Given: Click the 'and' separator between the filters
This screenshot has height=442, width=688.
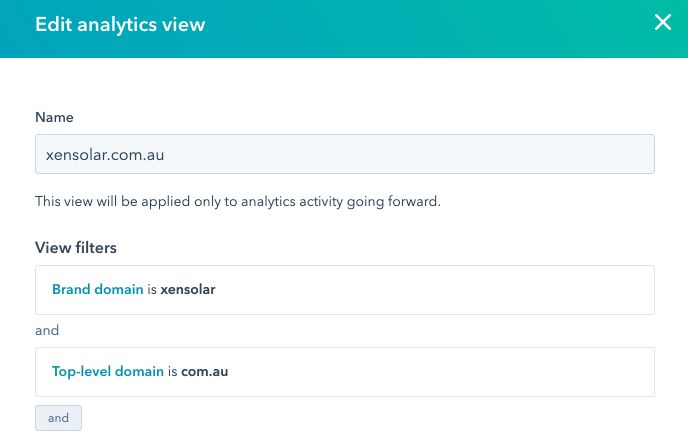Looking at the screenshot, I should click(47, 329).
